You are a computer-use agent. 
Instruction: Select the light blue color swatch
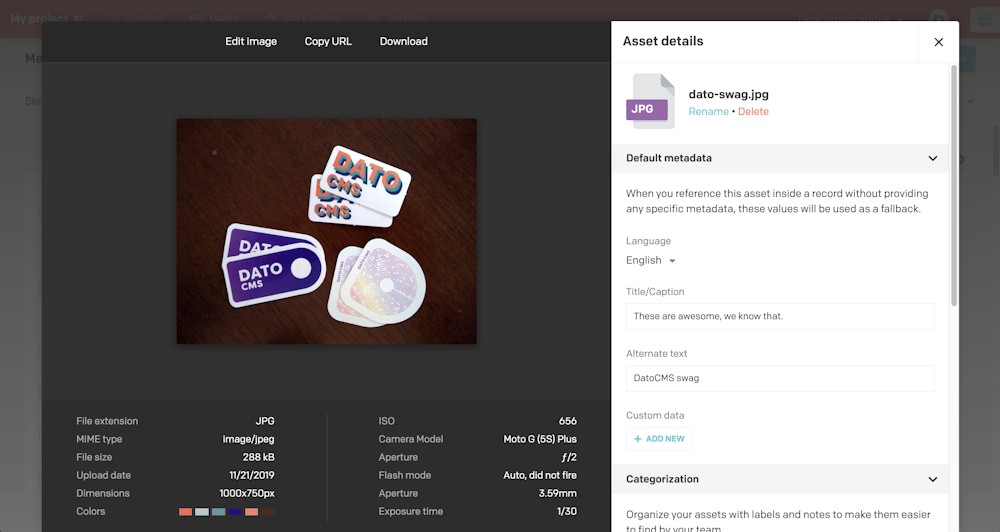pyautogui.click(x=202, y=512)
